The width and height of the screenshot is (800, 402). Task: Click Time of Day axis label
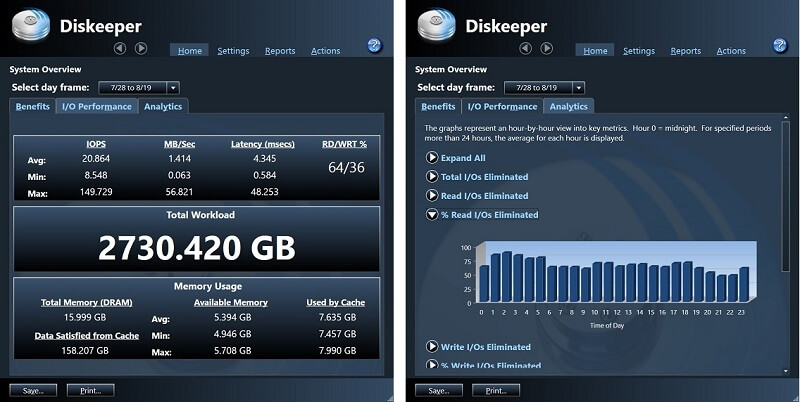pos(607,325)
